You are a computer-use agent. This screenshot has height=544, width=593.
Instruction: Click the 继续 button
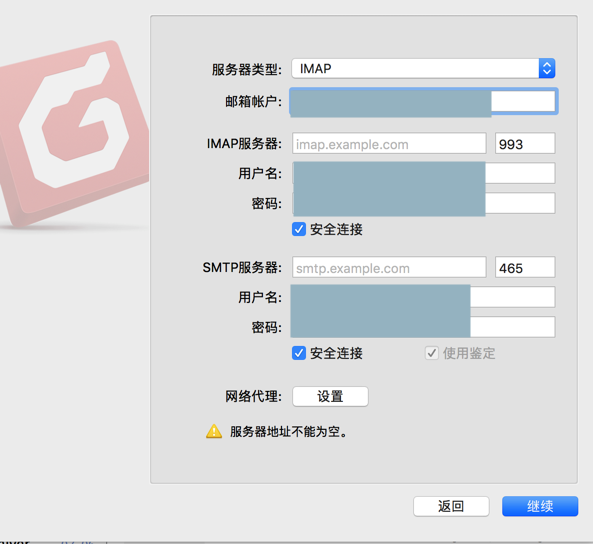pyautogui.click(x=540, y=506)
